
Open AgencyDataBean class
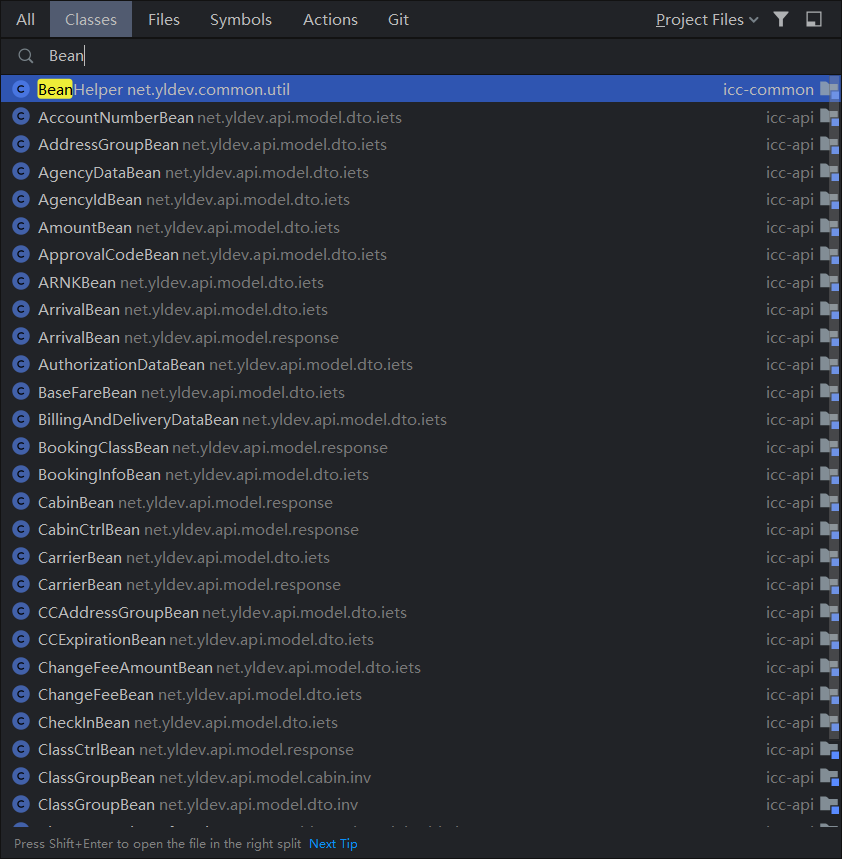[x=421, y=173]
